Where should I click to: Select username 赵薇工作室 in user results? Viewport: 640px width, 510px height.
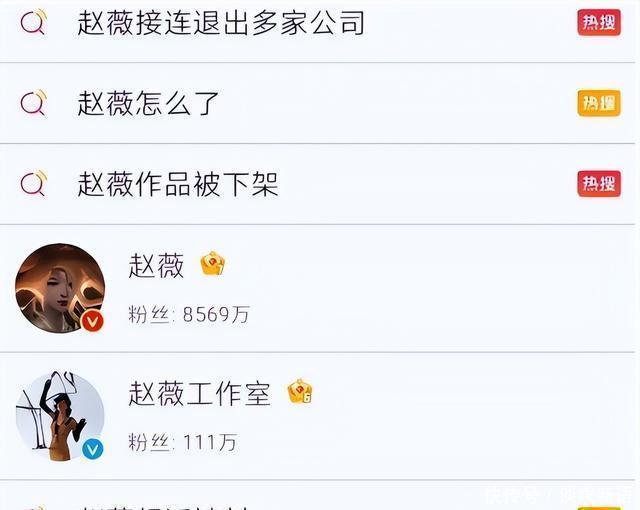[200, 394]
